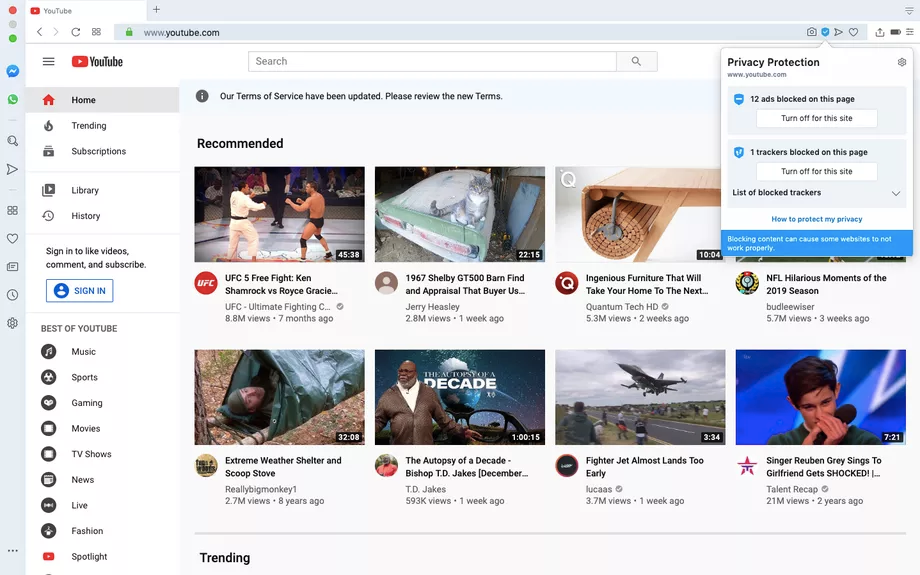Open the tab list menu arrow at top right

[x=909, y=10]
